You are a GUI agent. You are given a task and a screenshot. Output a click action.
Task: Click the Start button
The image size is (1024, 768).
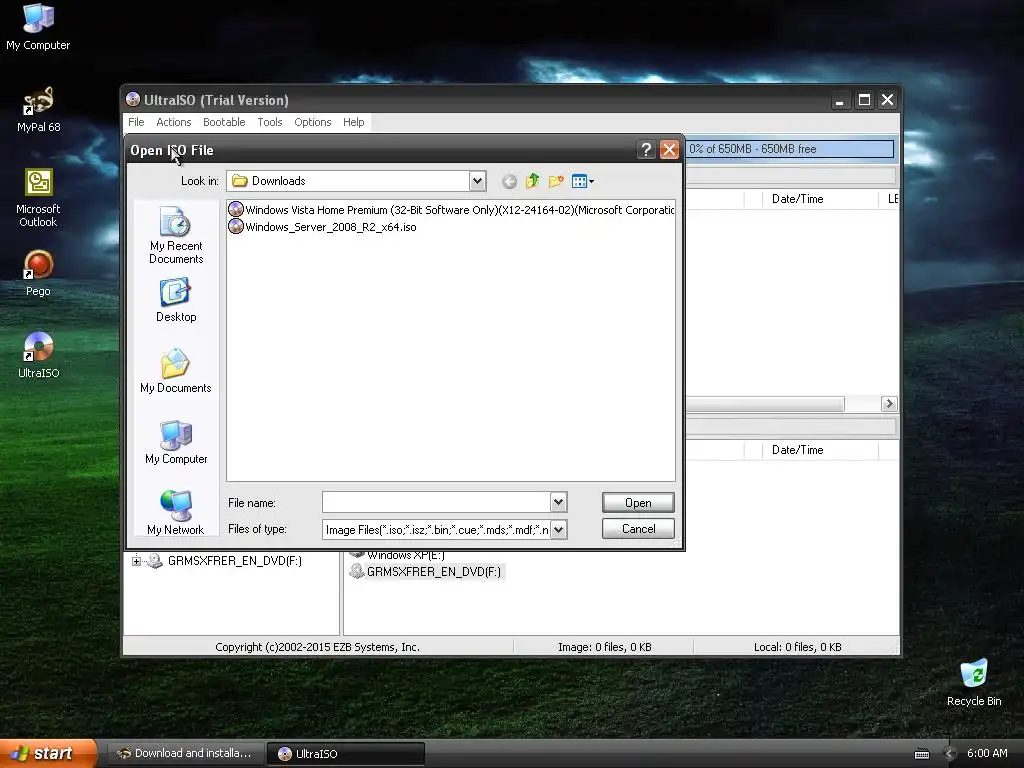48,753
